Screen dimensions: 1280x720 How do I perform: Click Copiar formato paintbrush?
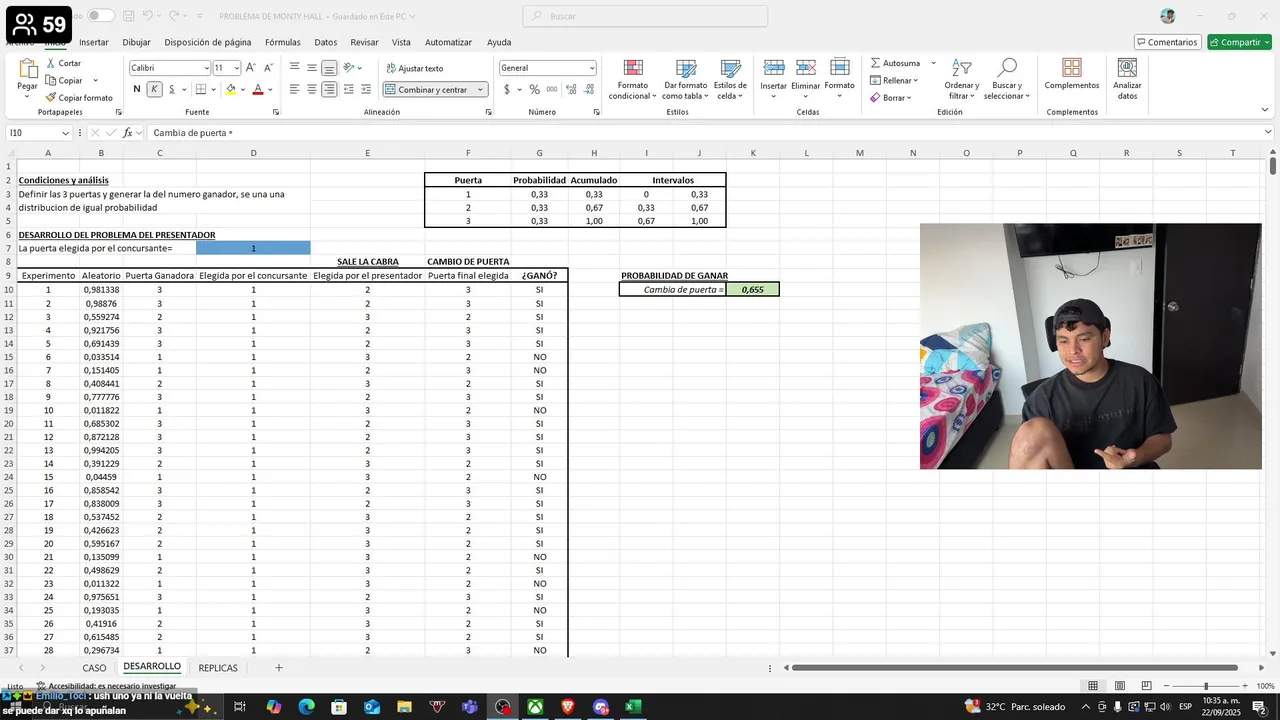tap(79, 98)
